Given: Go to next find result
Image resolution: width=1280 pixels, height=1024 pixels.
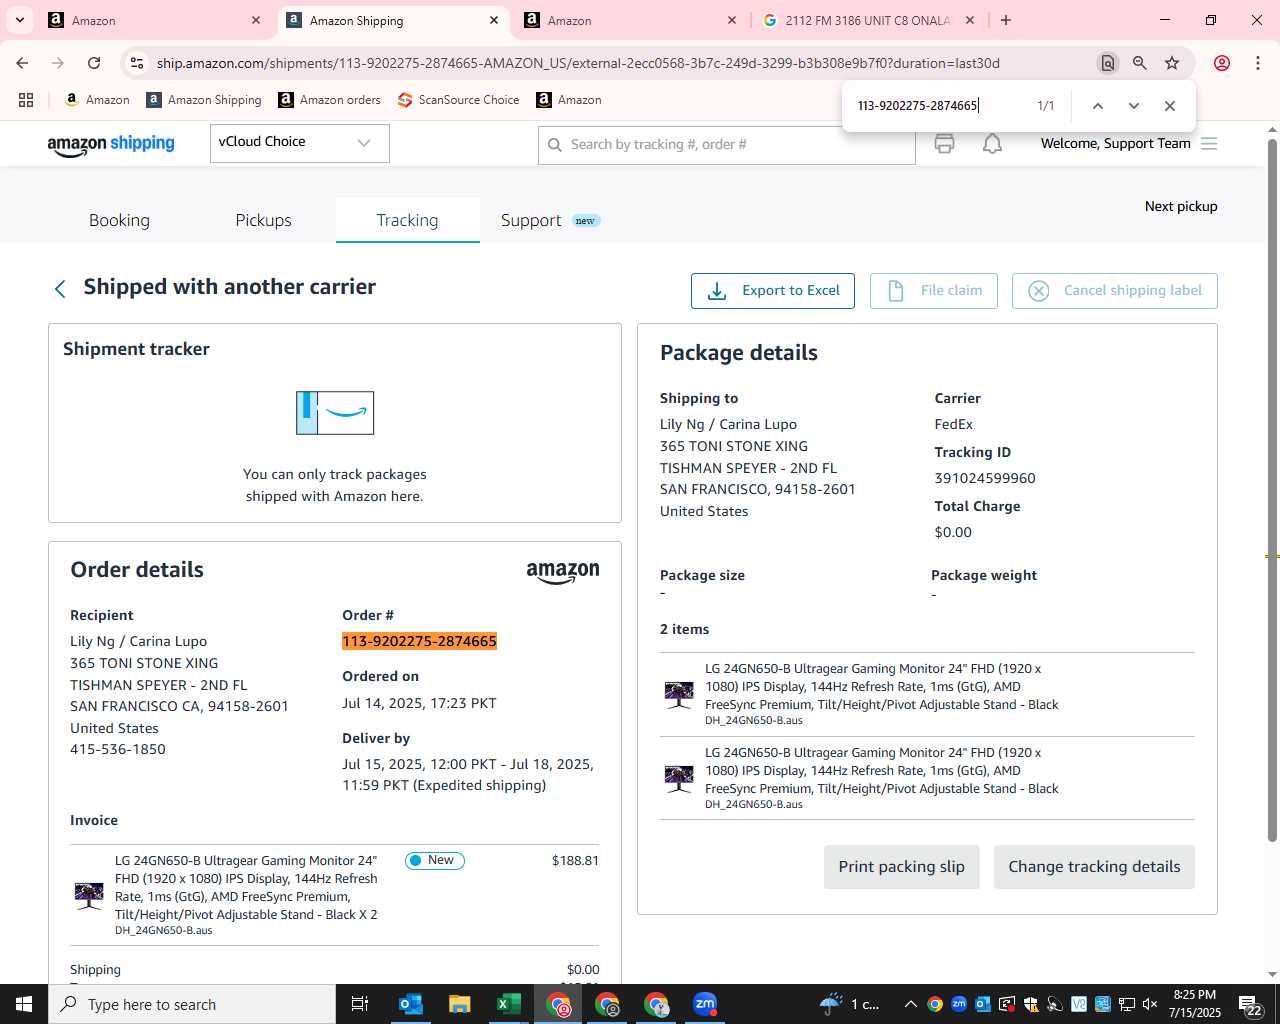Looking at the screenshot, I should [x=1133, y=106].
